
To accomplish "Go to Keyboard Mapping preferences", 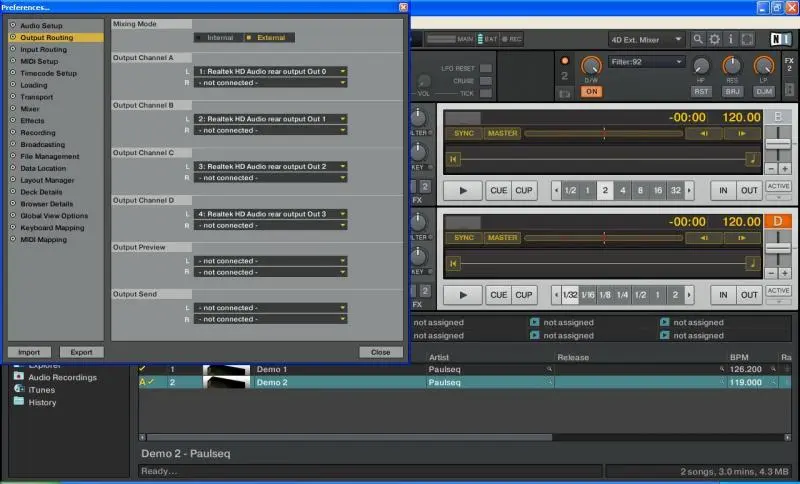I will pyautogui.click(x=54, y=227).
